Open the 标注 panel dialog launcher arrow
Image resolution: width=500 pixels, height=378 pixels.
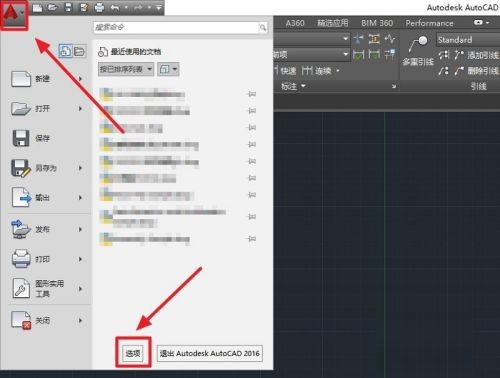click(394, 87)
